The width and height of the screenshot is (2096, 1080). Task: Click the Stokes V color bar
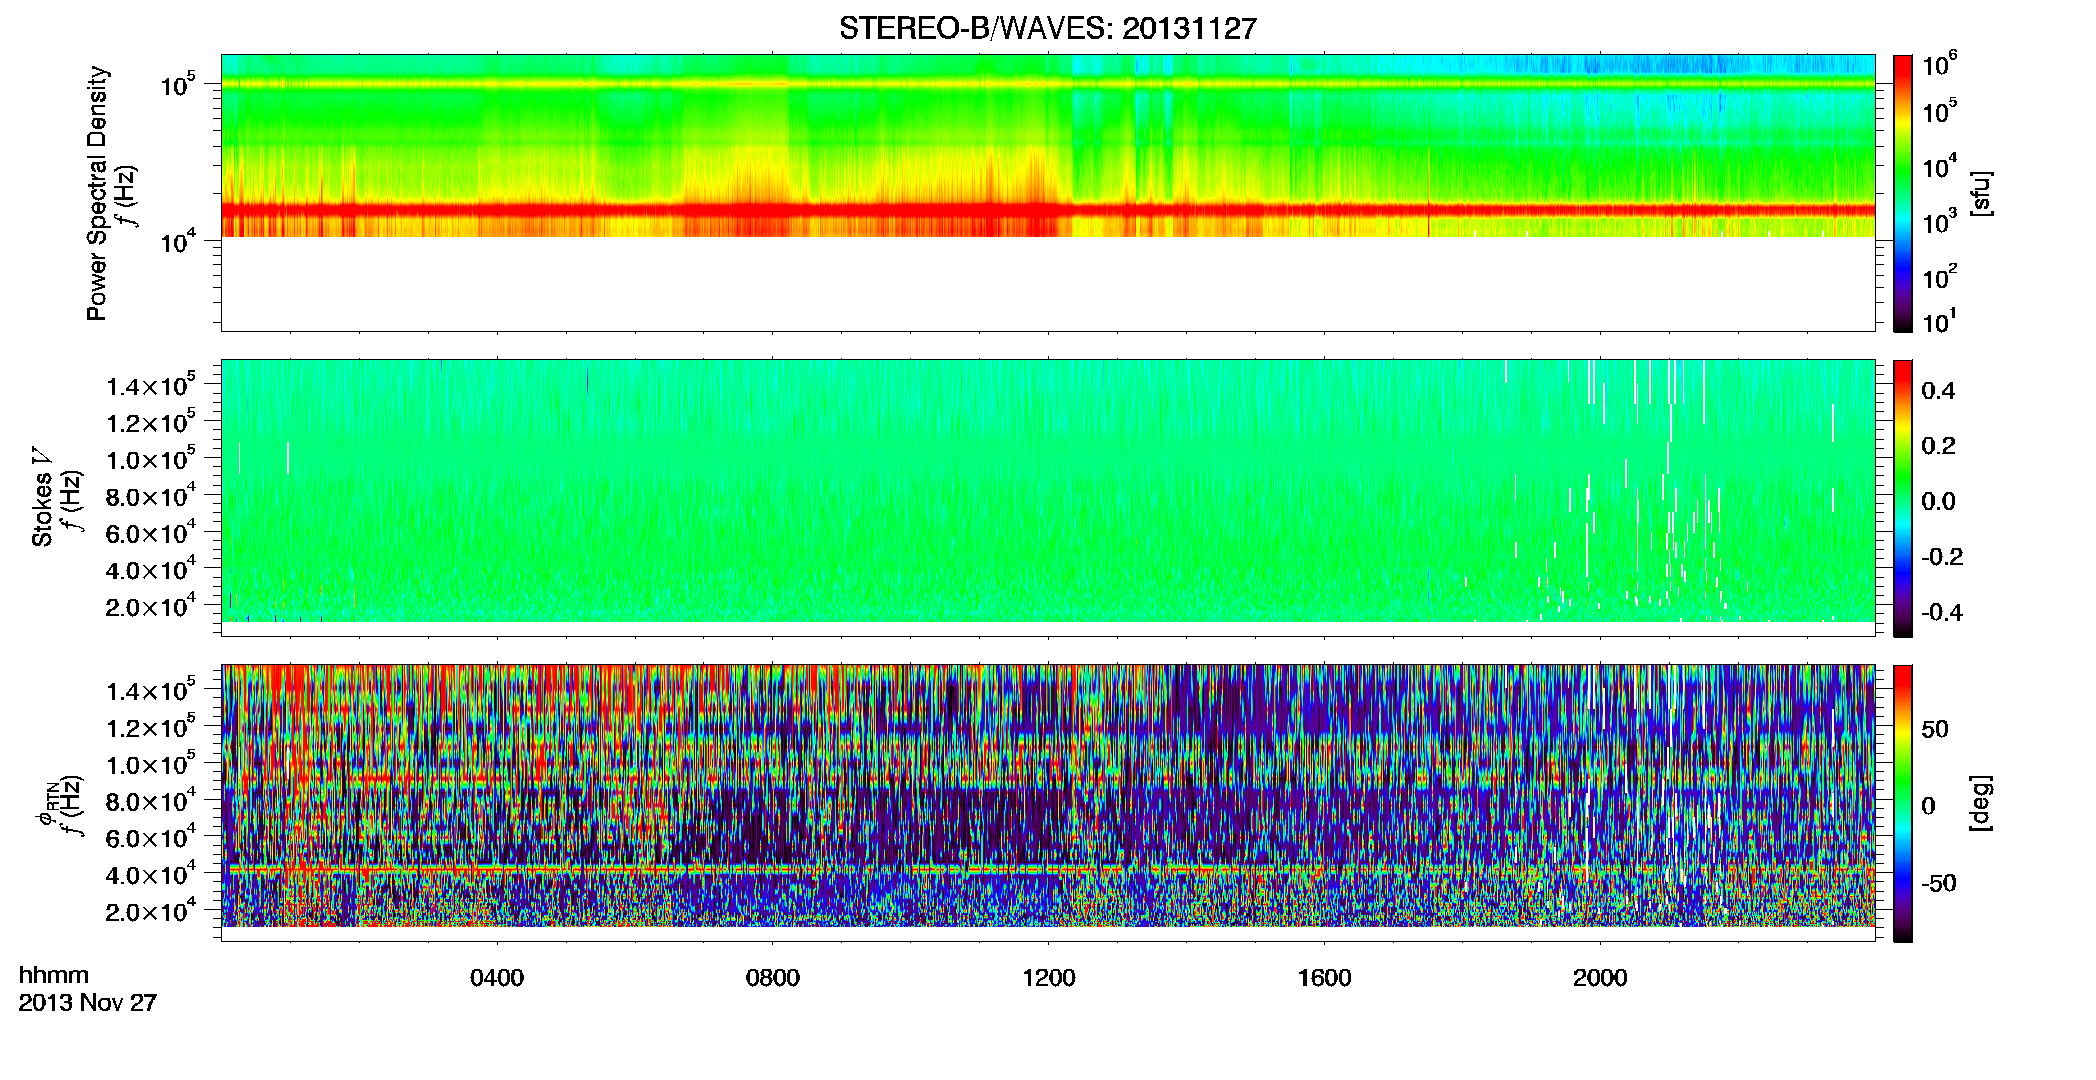click(x=1903, y=498)
